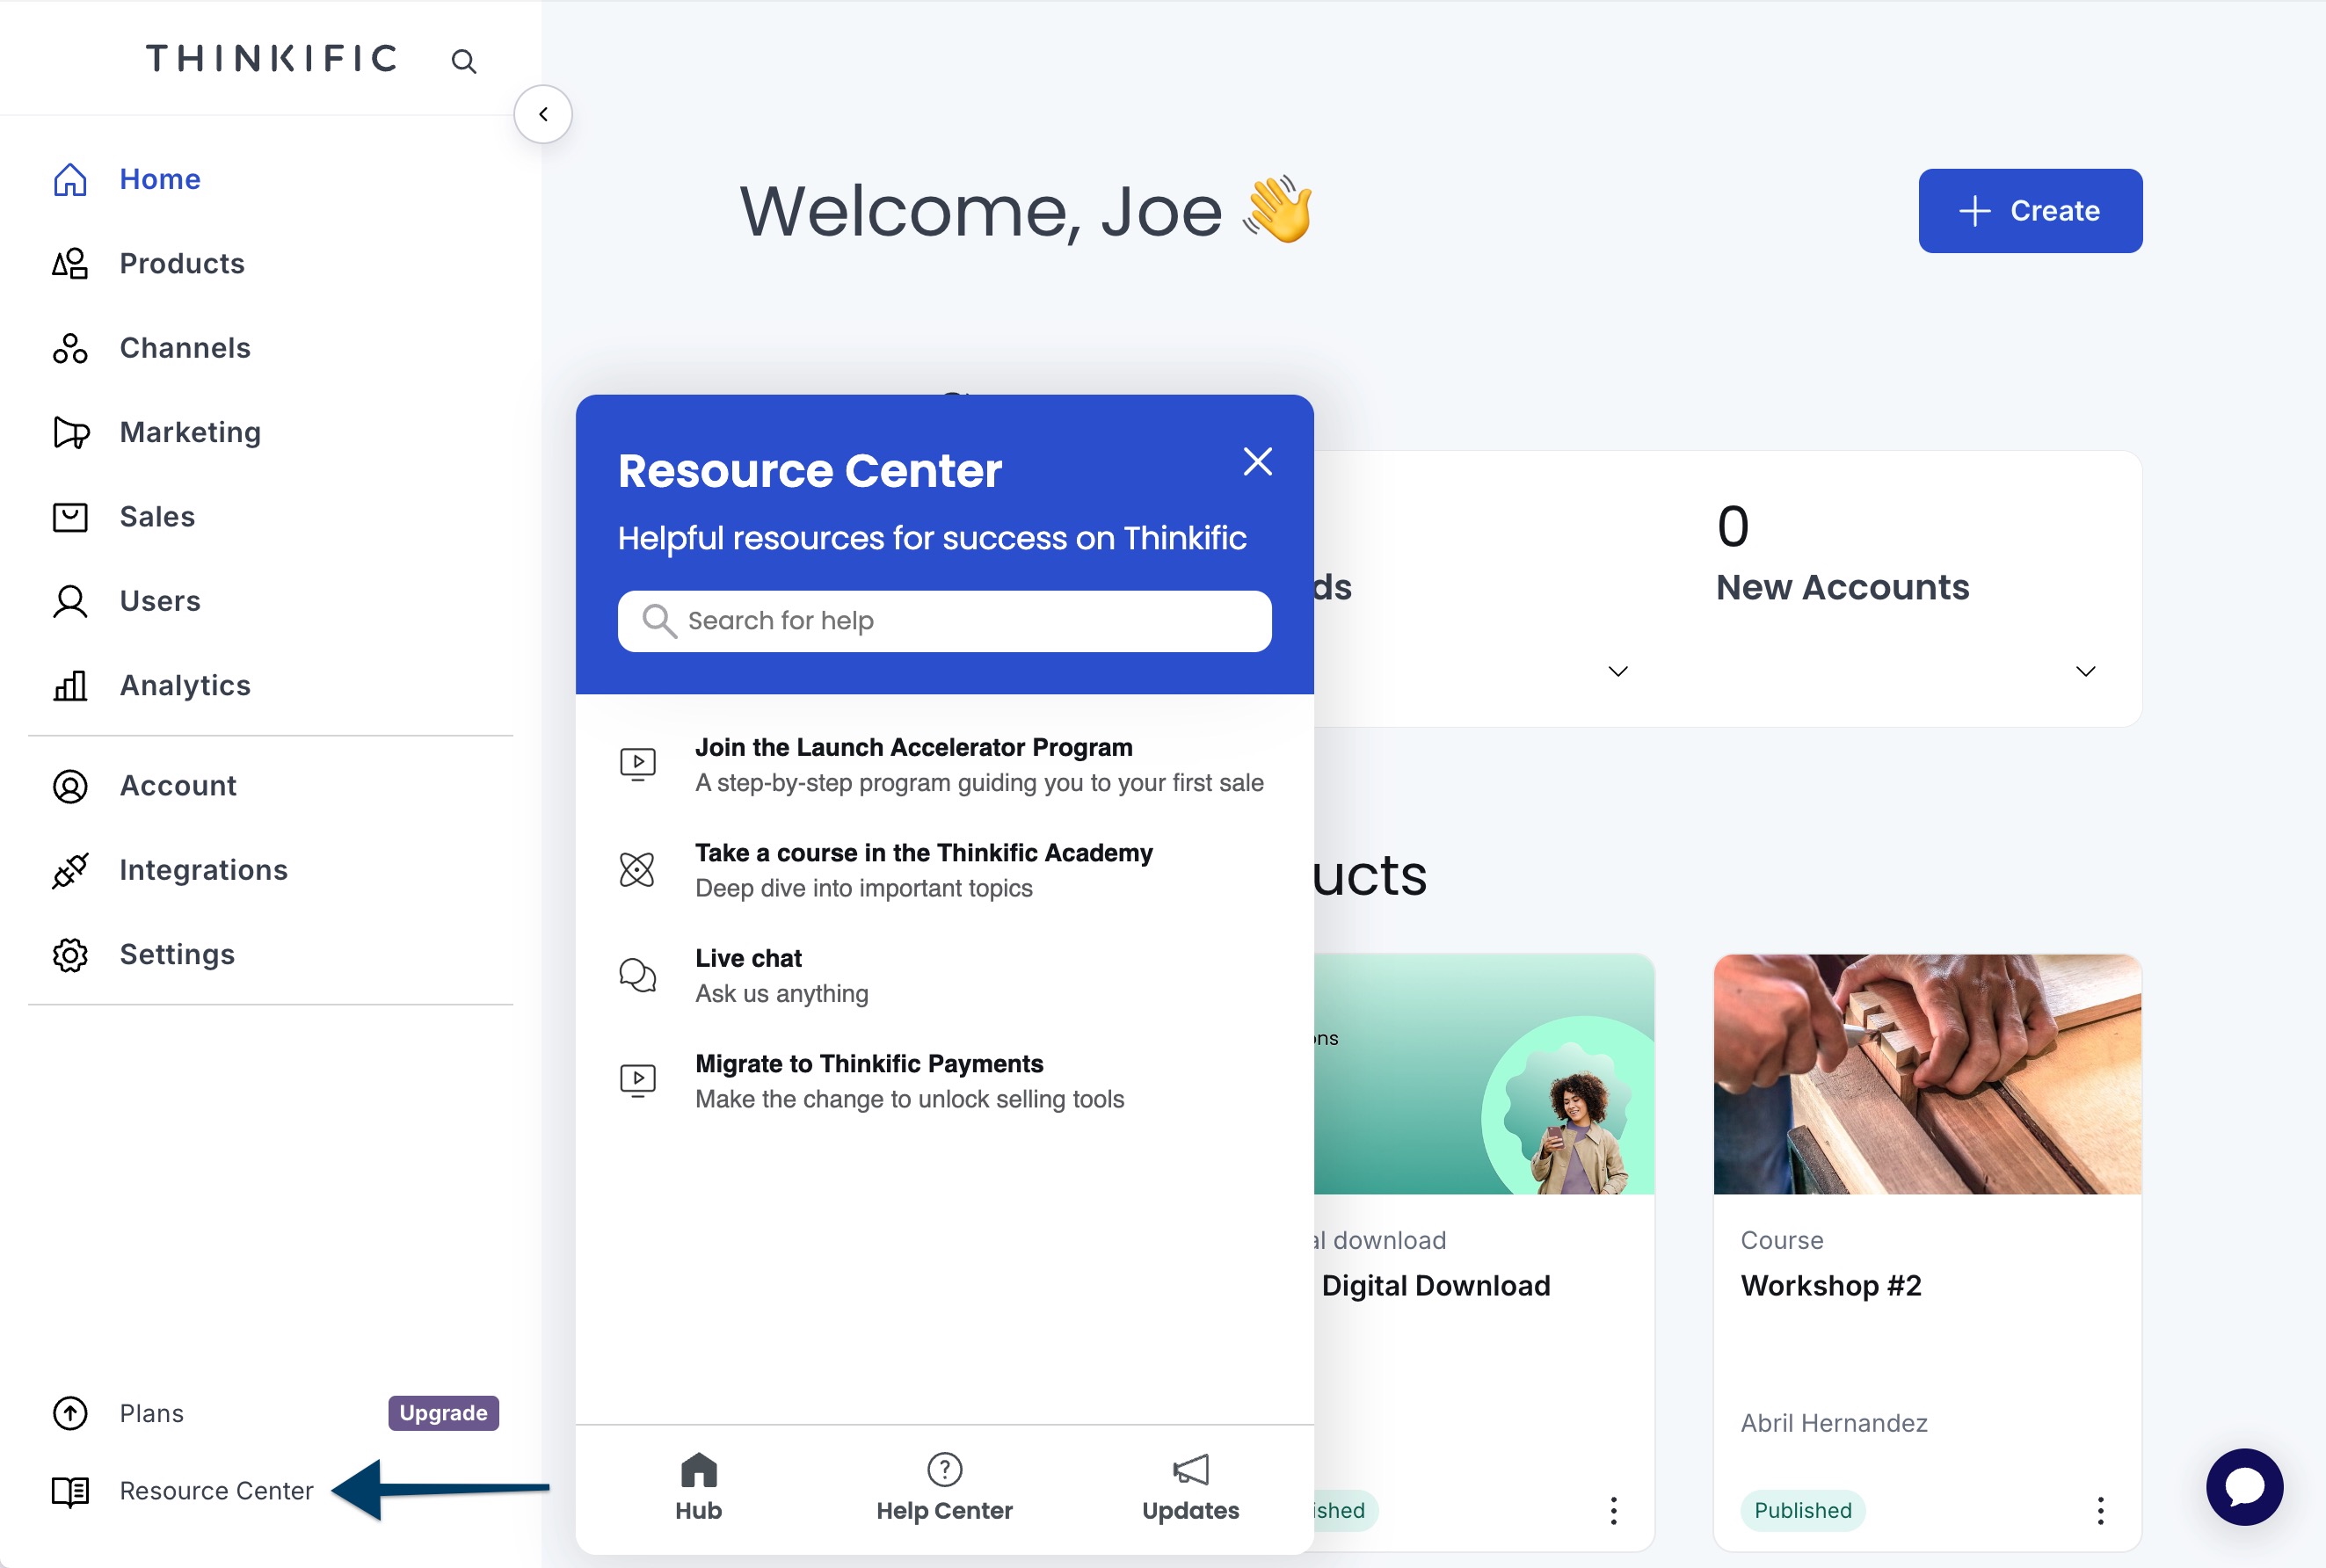Close the Resource Center panel

1257,461
